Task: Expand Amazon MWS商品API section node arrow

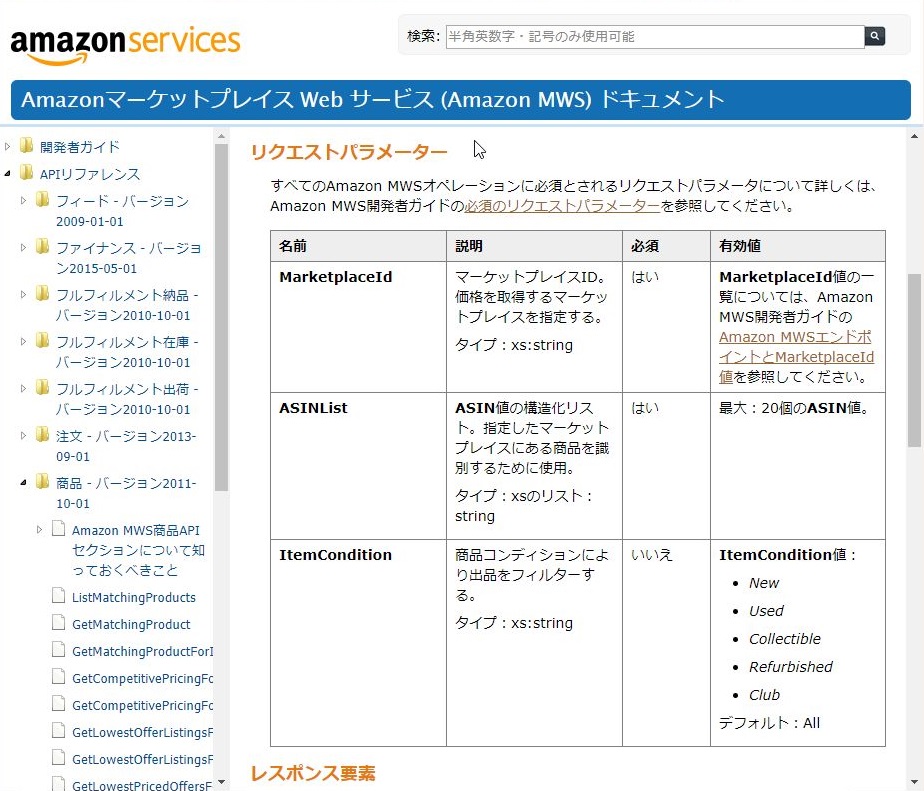Action: [x=39, y=529]
